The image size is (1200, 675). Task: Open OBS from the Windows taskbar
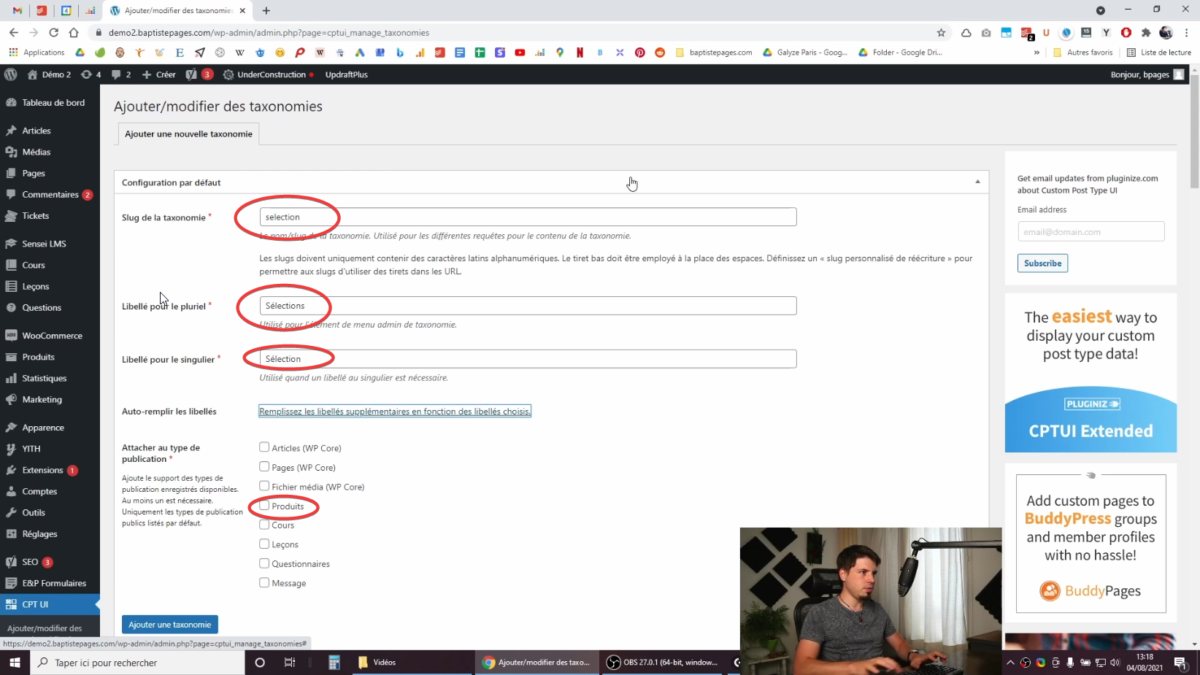(665, 662)
